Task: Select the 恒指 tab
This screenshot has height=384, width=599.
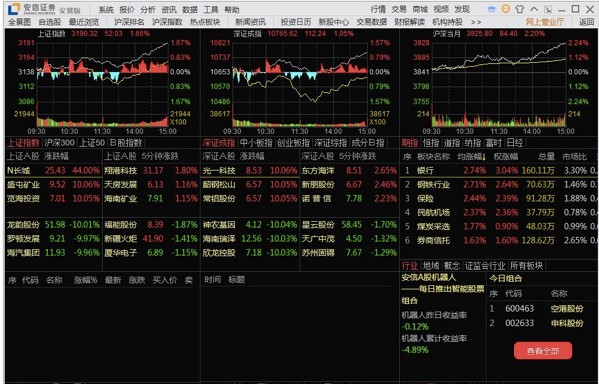Action: 431,143
